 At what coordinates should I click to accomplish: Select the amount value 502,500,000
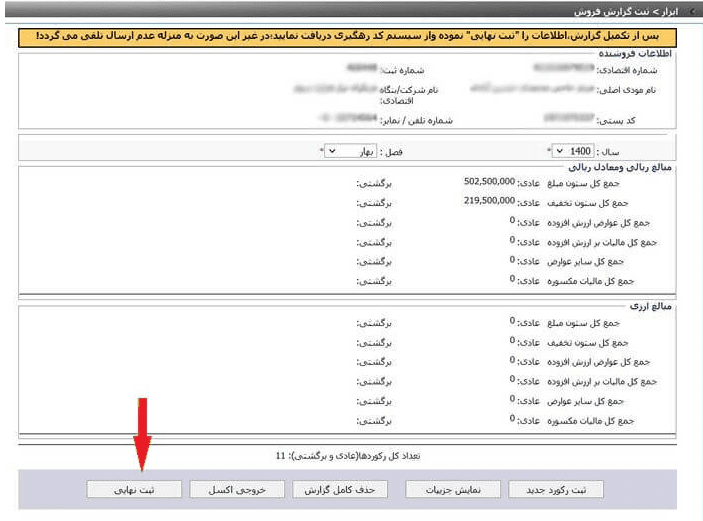click(489, 181)
